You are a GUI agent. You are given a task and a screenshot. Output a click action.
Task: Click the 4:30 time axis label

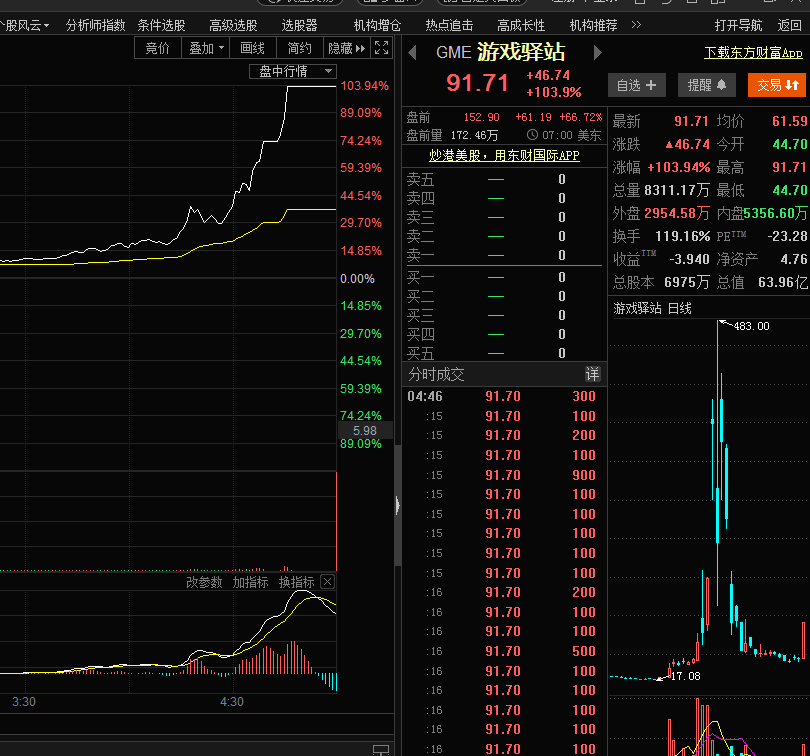[x=231, y=702]
